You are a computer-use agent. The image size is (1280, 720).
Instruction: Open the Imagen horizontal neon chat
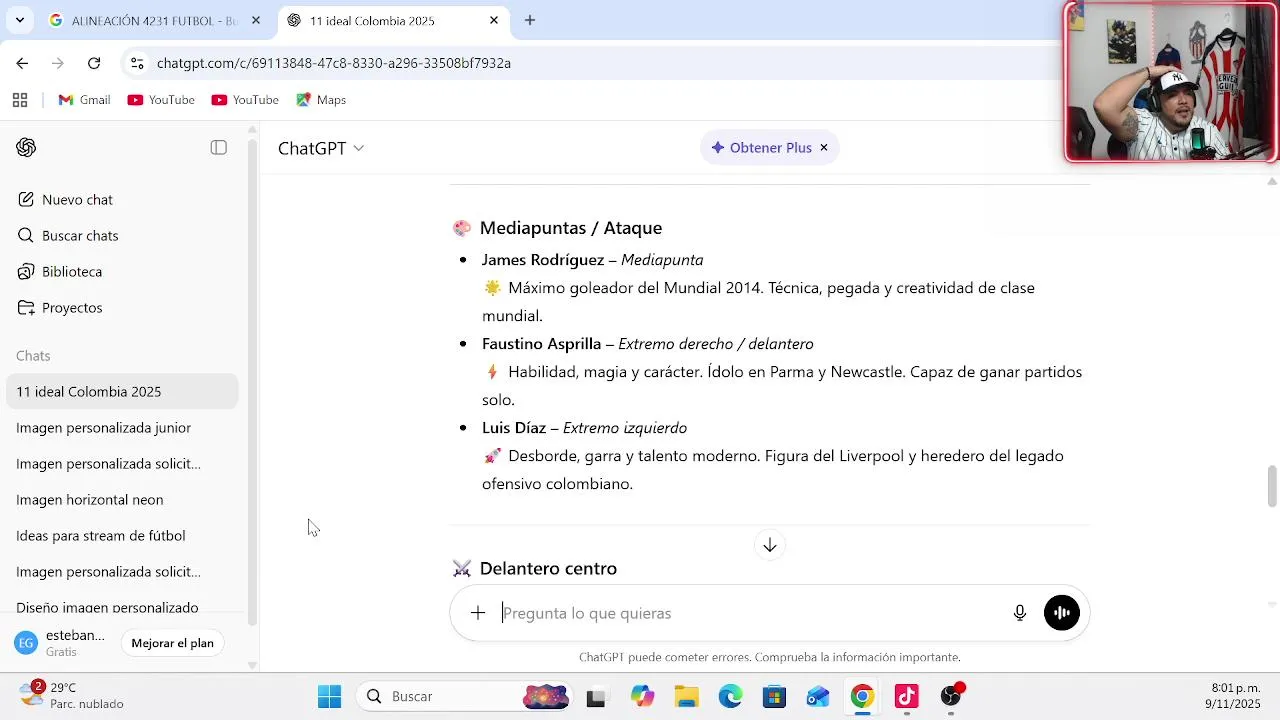(x=122, y=500)
